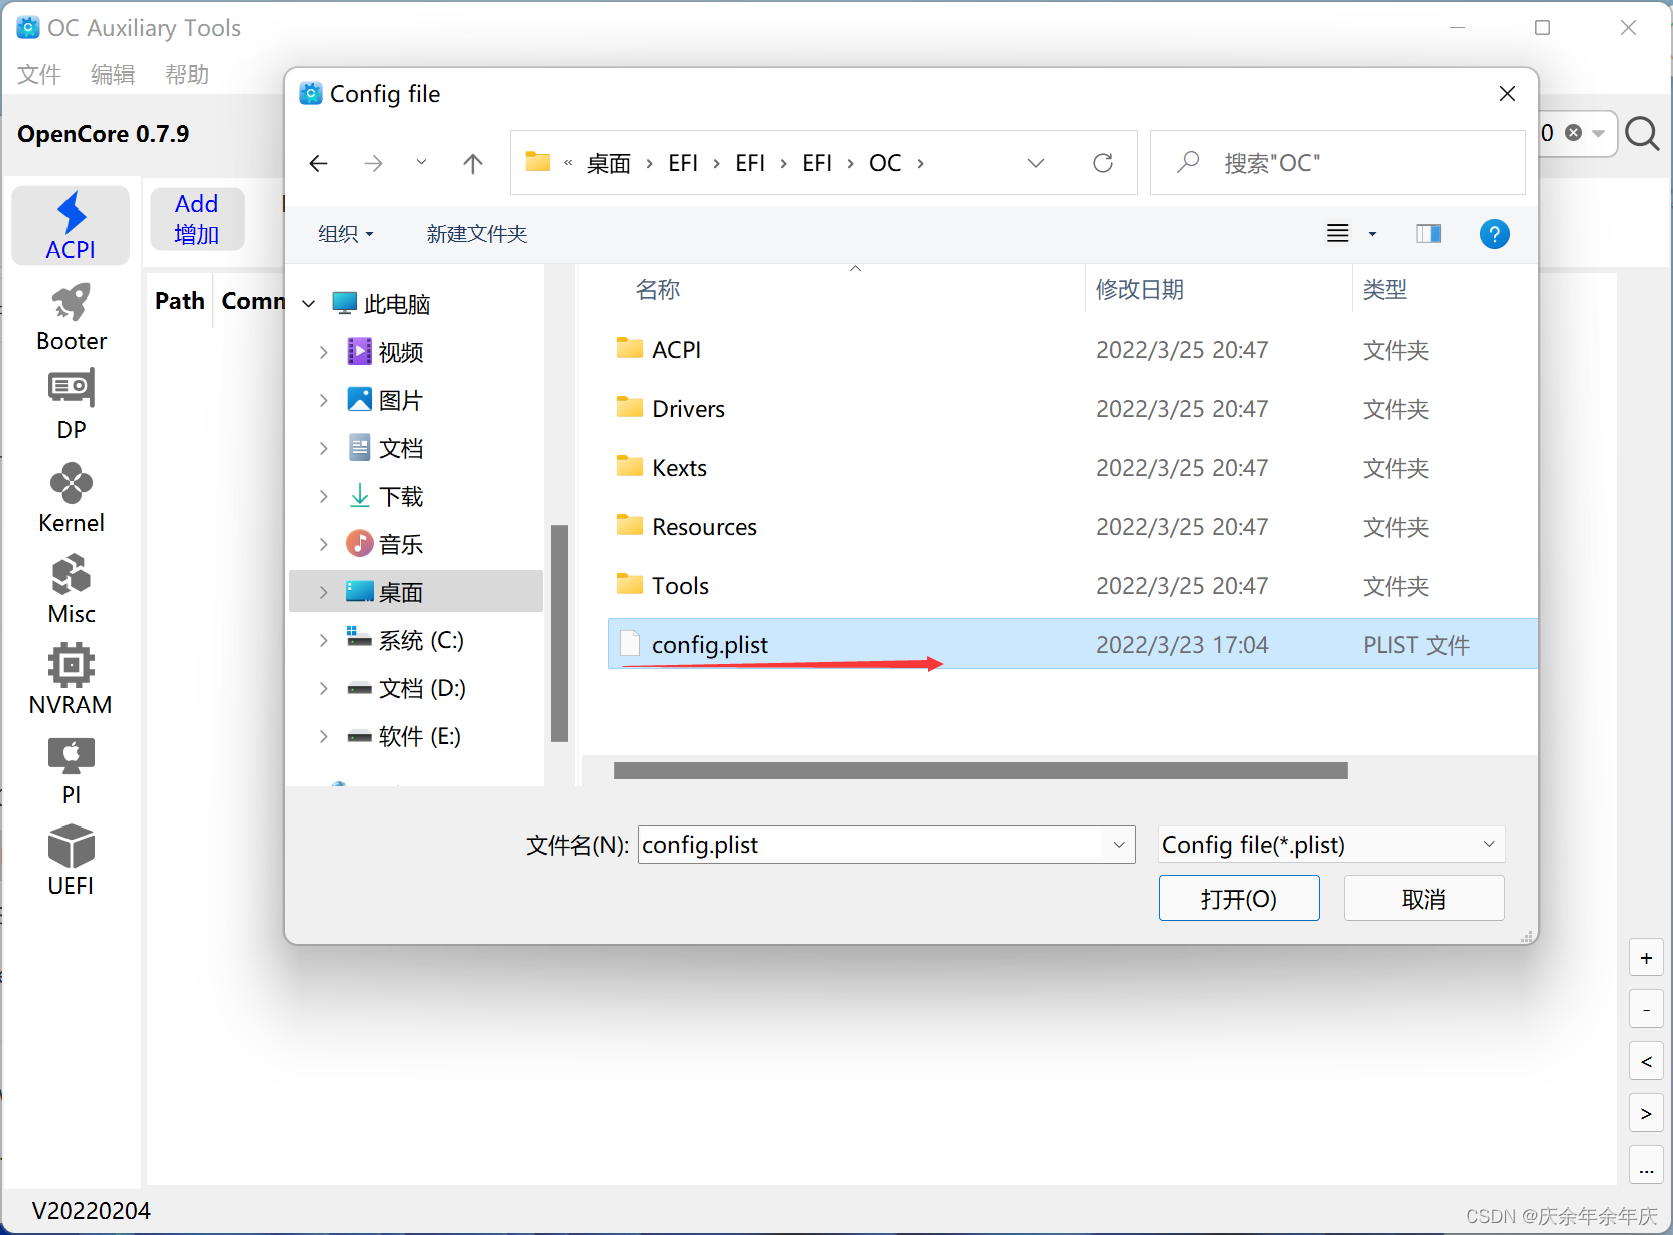Screen dimensions: 1673x1235
Task: Select the config.plist file
Action: point(1072,644)
